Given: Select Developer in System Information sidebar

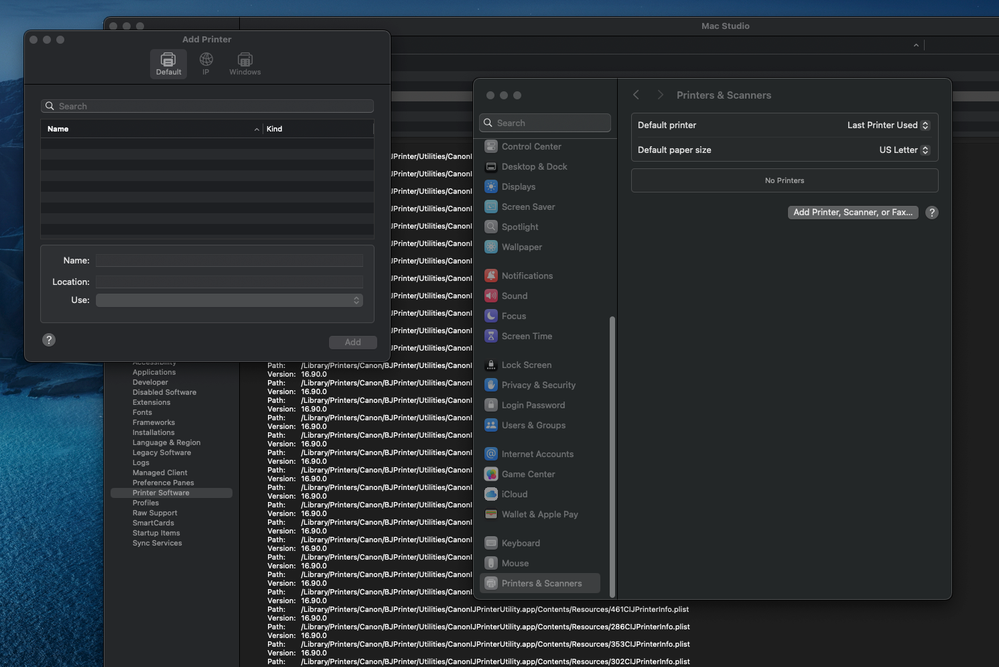Looking at the screenshot, I should [x=150, y=382].
